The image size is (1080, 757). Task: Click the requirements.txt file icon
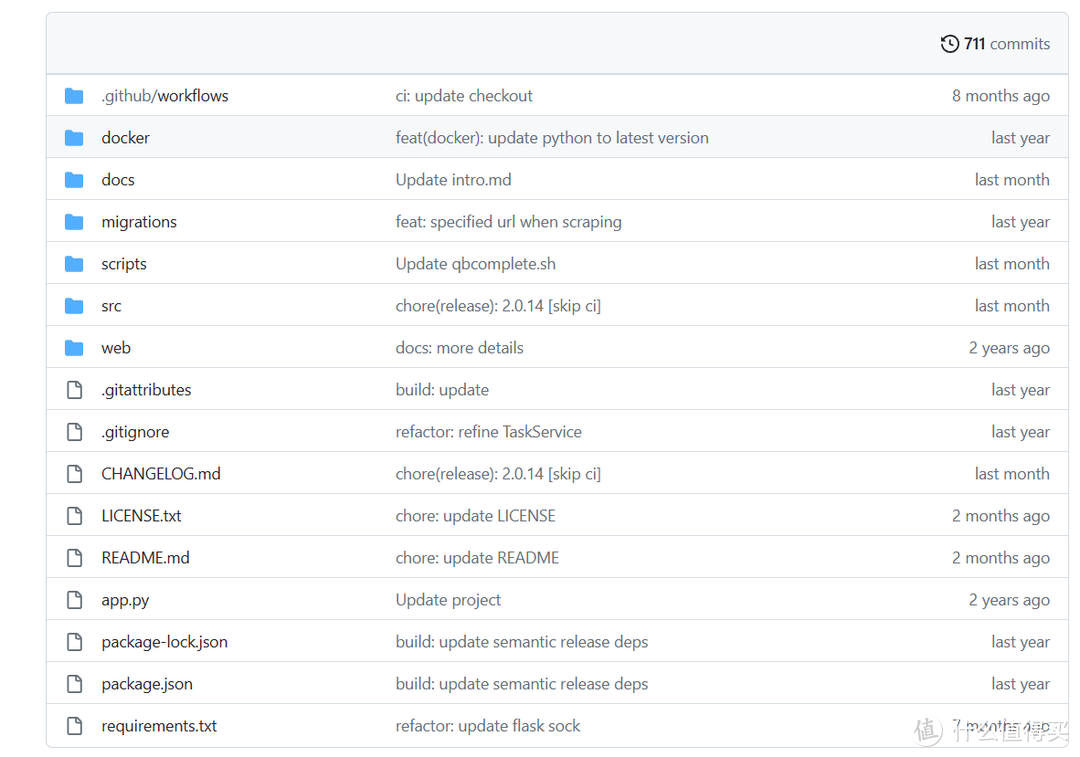click(x=74, y=726)
